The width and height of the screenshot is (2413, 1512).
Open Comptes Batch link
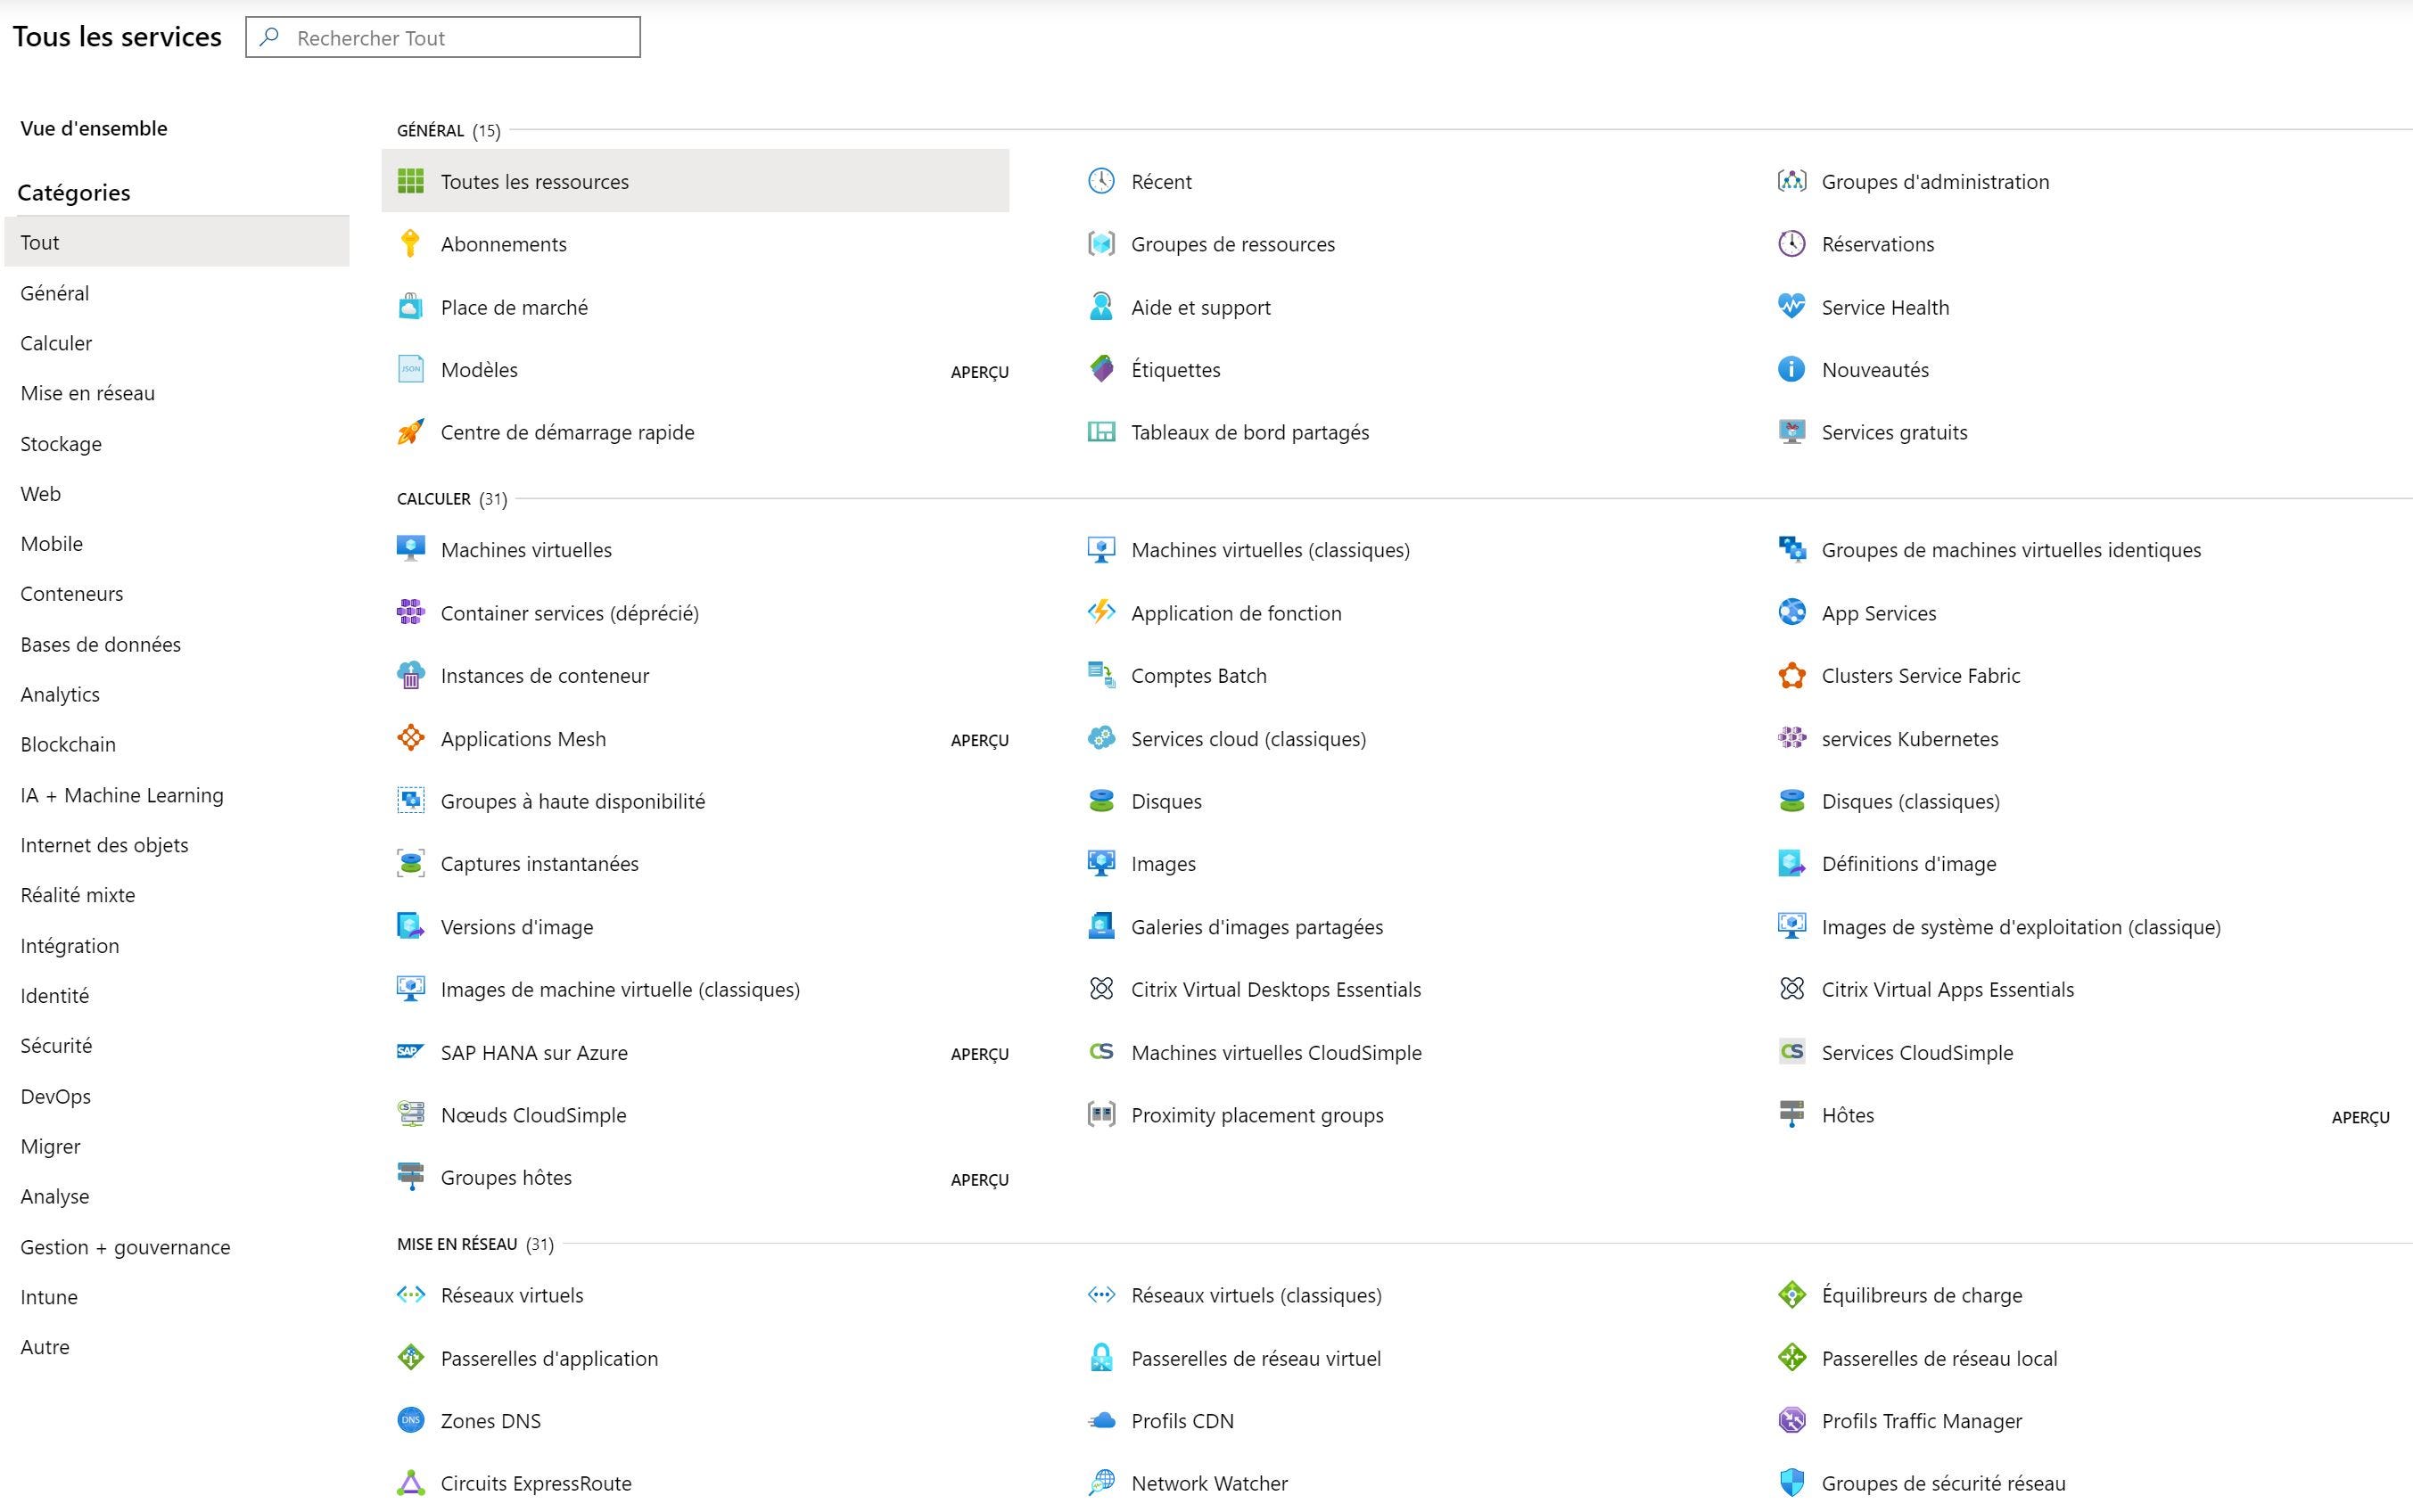coord(1199,675)
